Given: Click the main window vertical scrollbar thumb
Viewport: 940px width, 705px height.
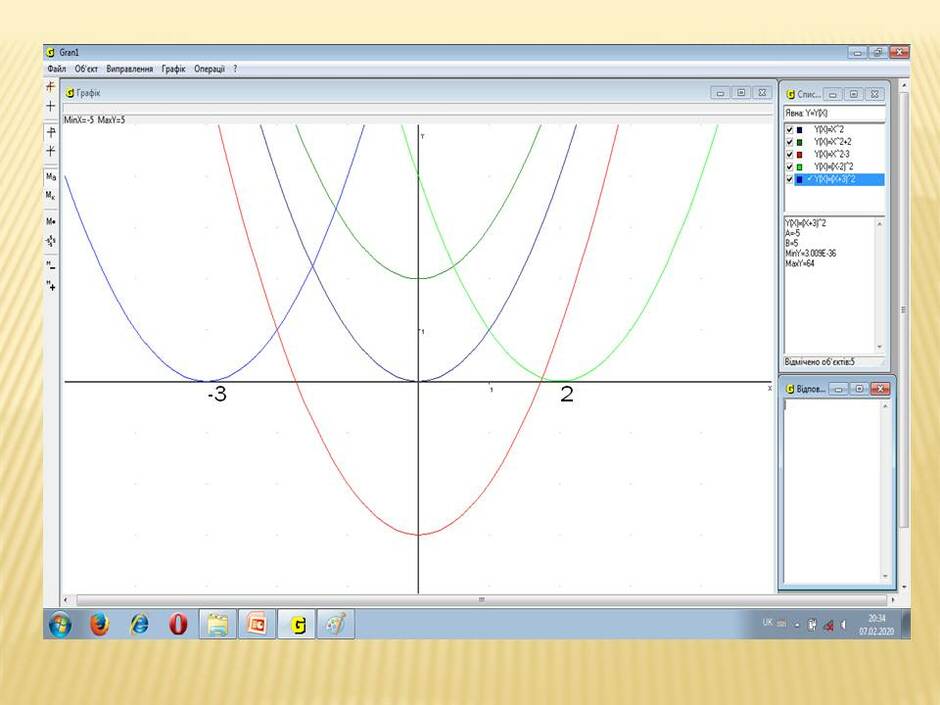Looking at the screenshot, I should click(904, 309).
